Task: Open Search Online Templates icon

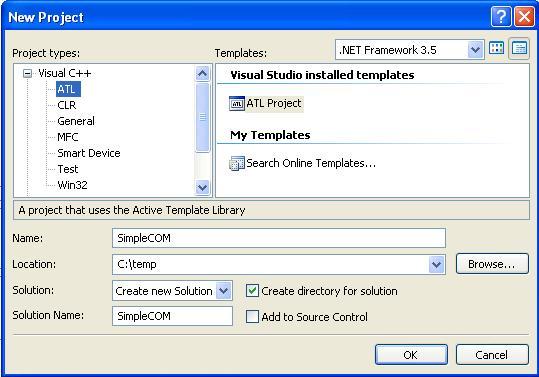Action: [x=237, y=164]
